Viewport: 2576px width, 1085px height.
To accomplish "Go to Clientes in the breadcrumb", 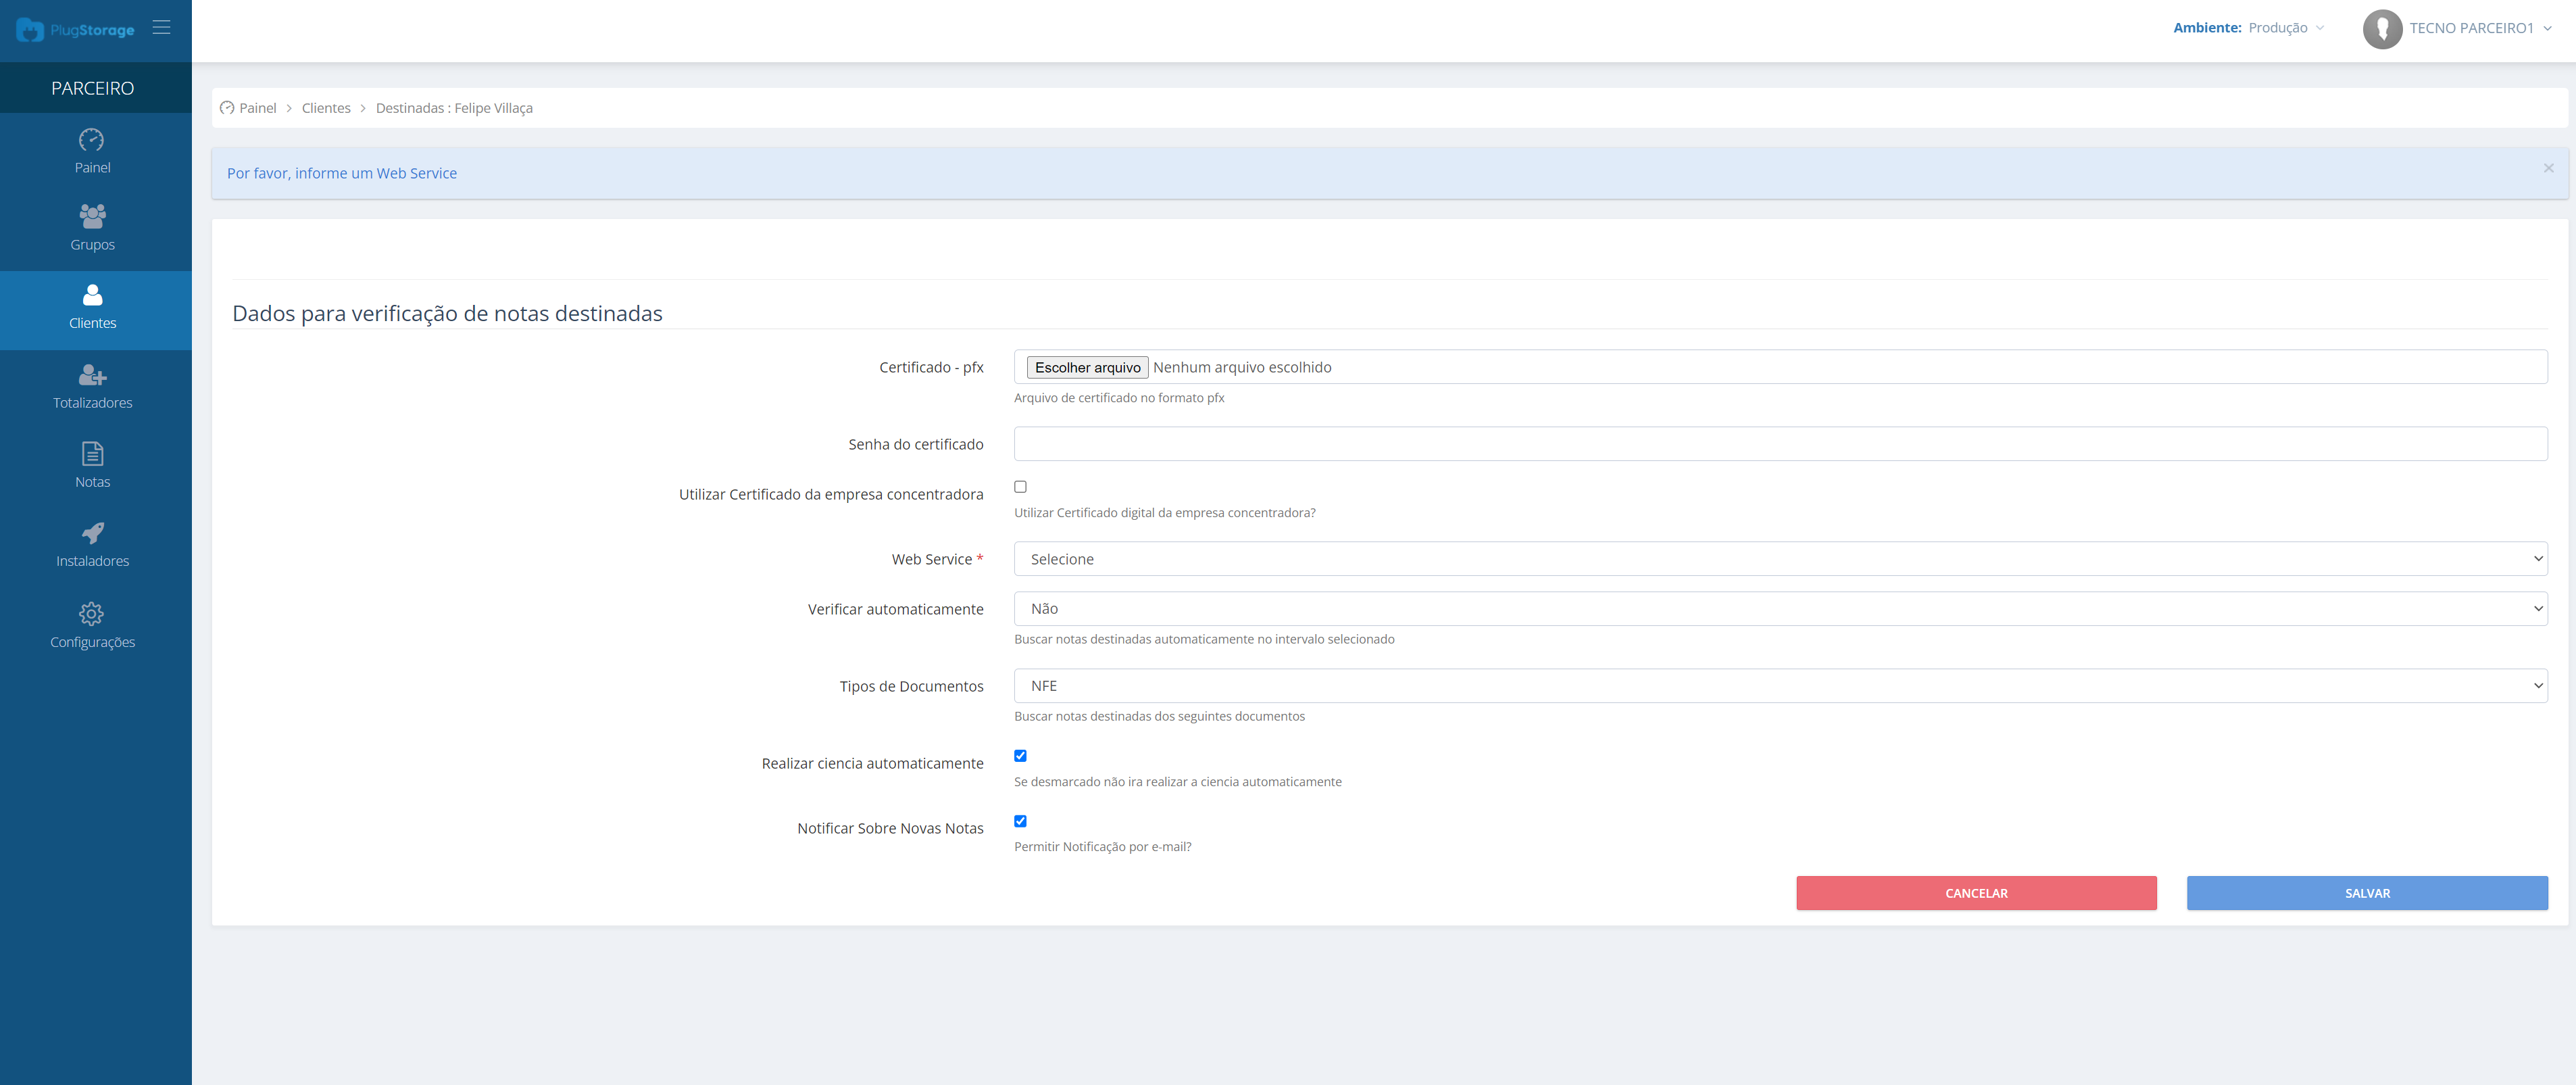I will pyautogui.click(x=326, y=108).
